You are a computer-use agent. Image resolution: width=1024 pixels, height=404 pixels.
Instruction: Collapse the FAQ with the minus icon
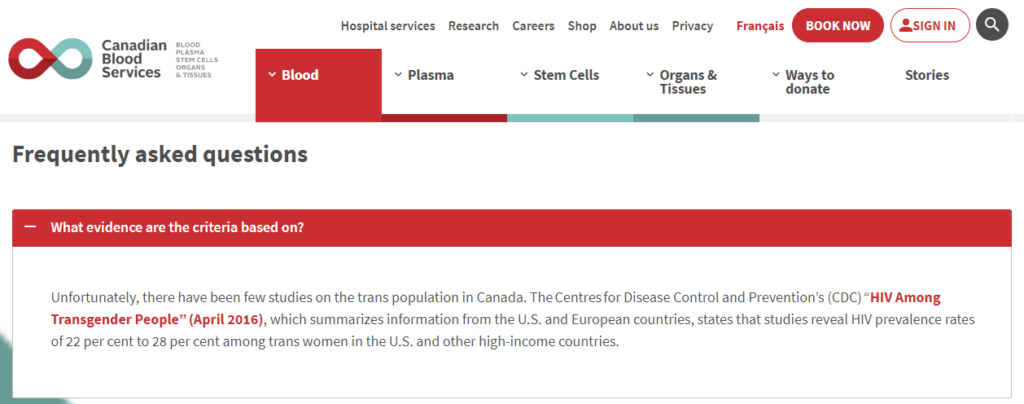pyautogui.click(x=29, y=227)
